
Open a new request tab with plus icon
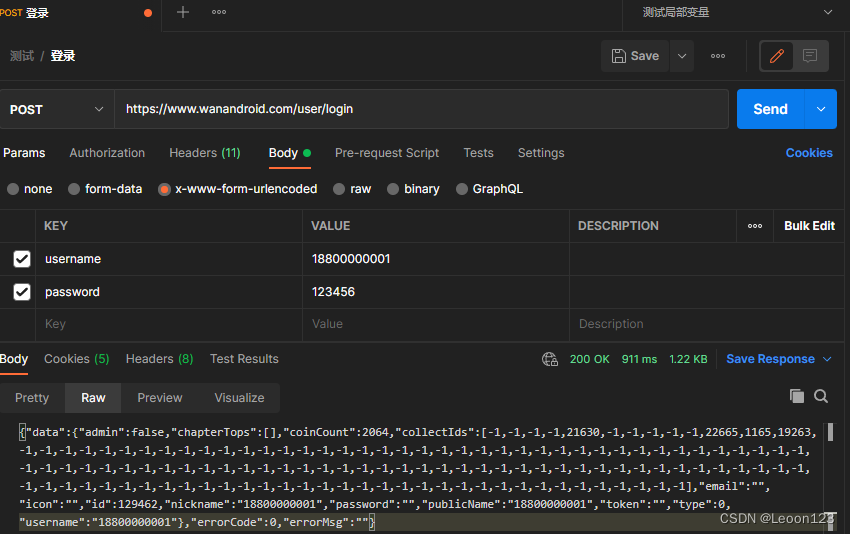tap(183, 12)
